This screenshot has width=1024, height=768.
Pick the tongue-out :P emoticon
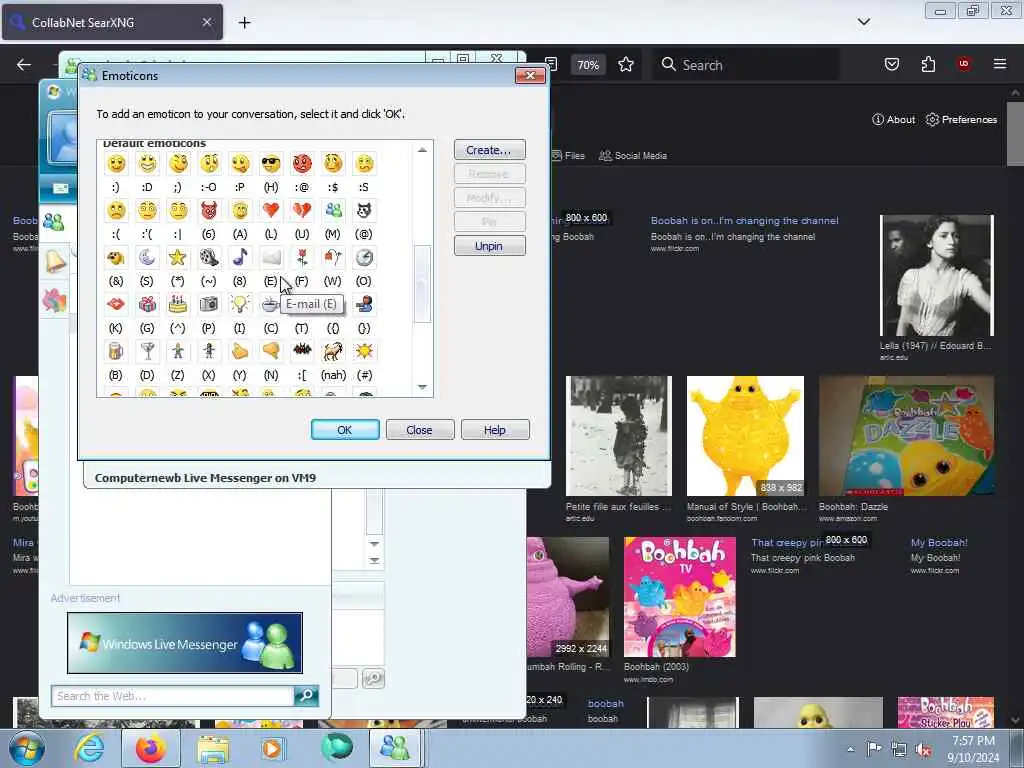coord(240,163)
